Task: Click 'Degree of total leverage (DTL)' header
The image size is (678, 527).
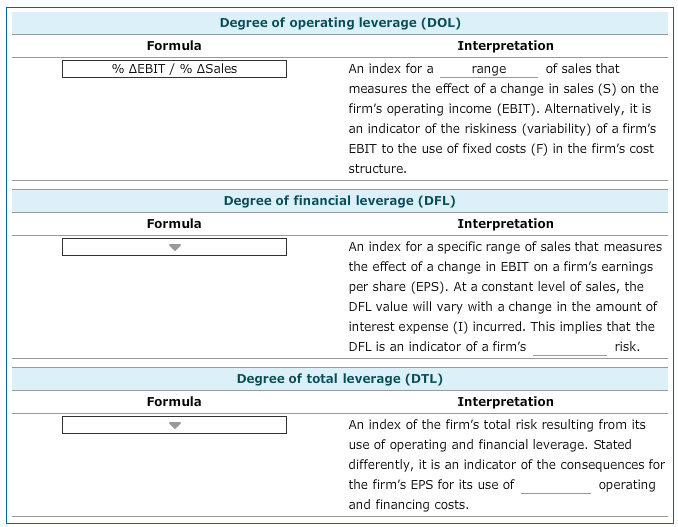Action: click(340, 379)
